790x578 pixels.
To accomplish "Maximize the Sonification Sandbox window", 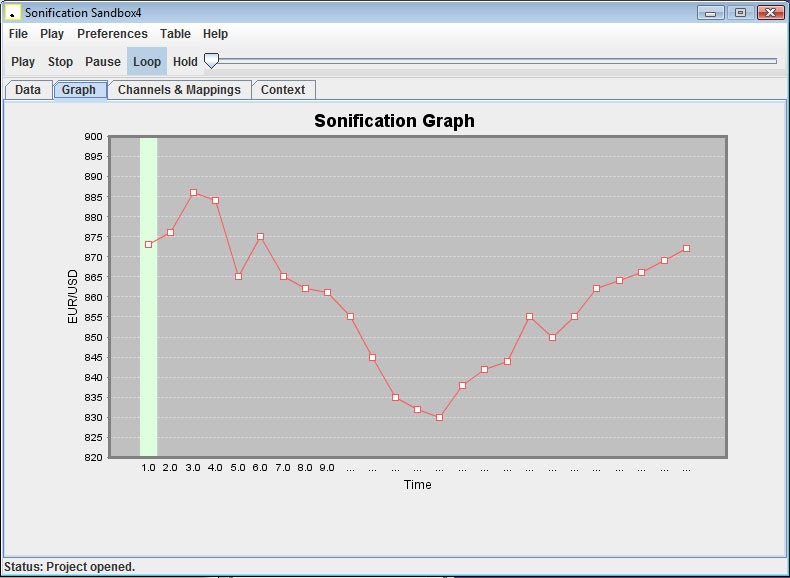I will click(740, 13).
